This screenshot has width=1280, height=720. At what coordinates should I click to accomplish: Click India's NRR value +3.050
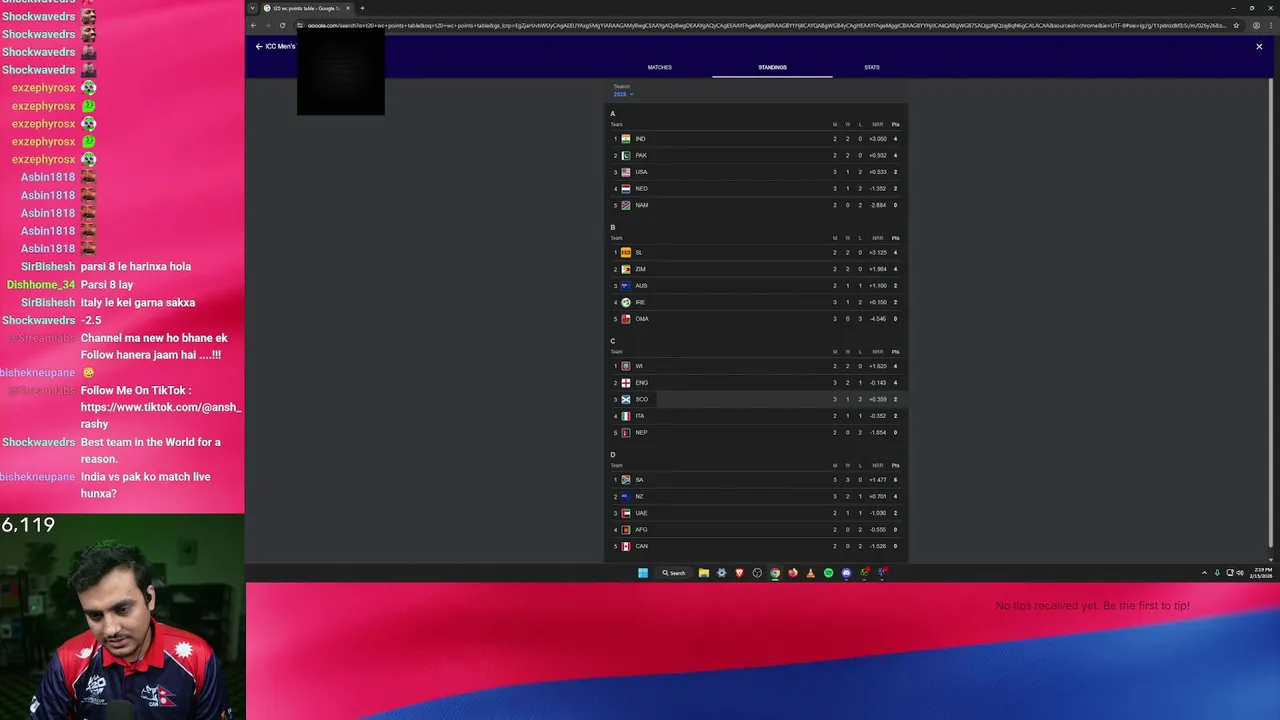[x=877, y=139]
